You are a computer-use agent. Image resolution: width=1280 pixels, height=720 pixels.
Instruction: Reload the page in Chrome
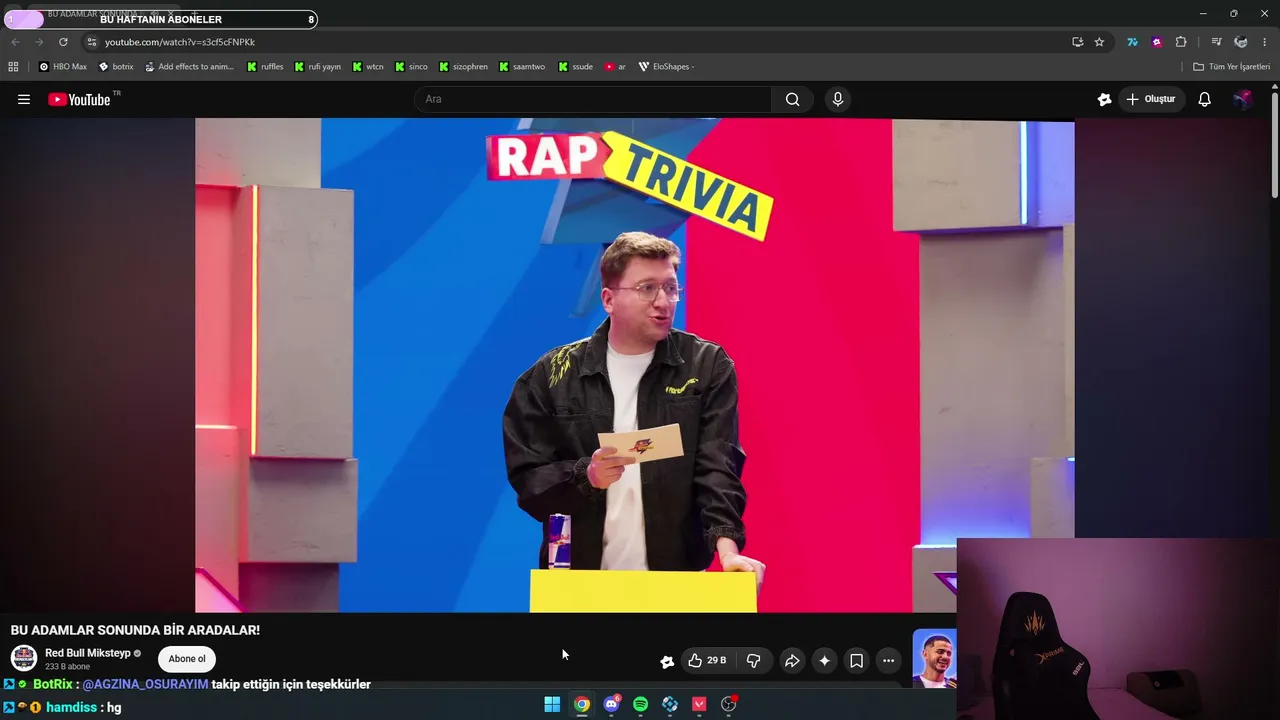[x=63, y=42]
